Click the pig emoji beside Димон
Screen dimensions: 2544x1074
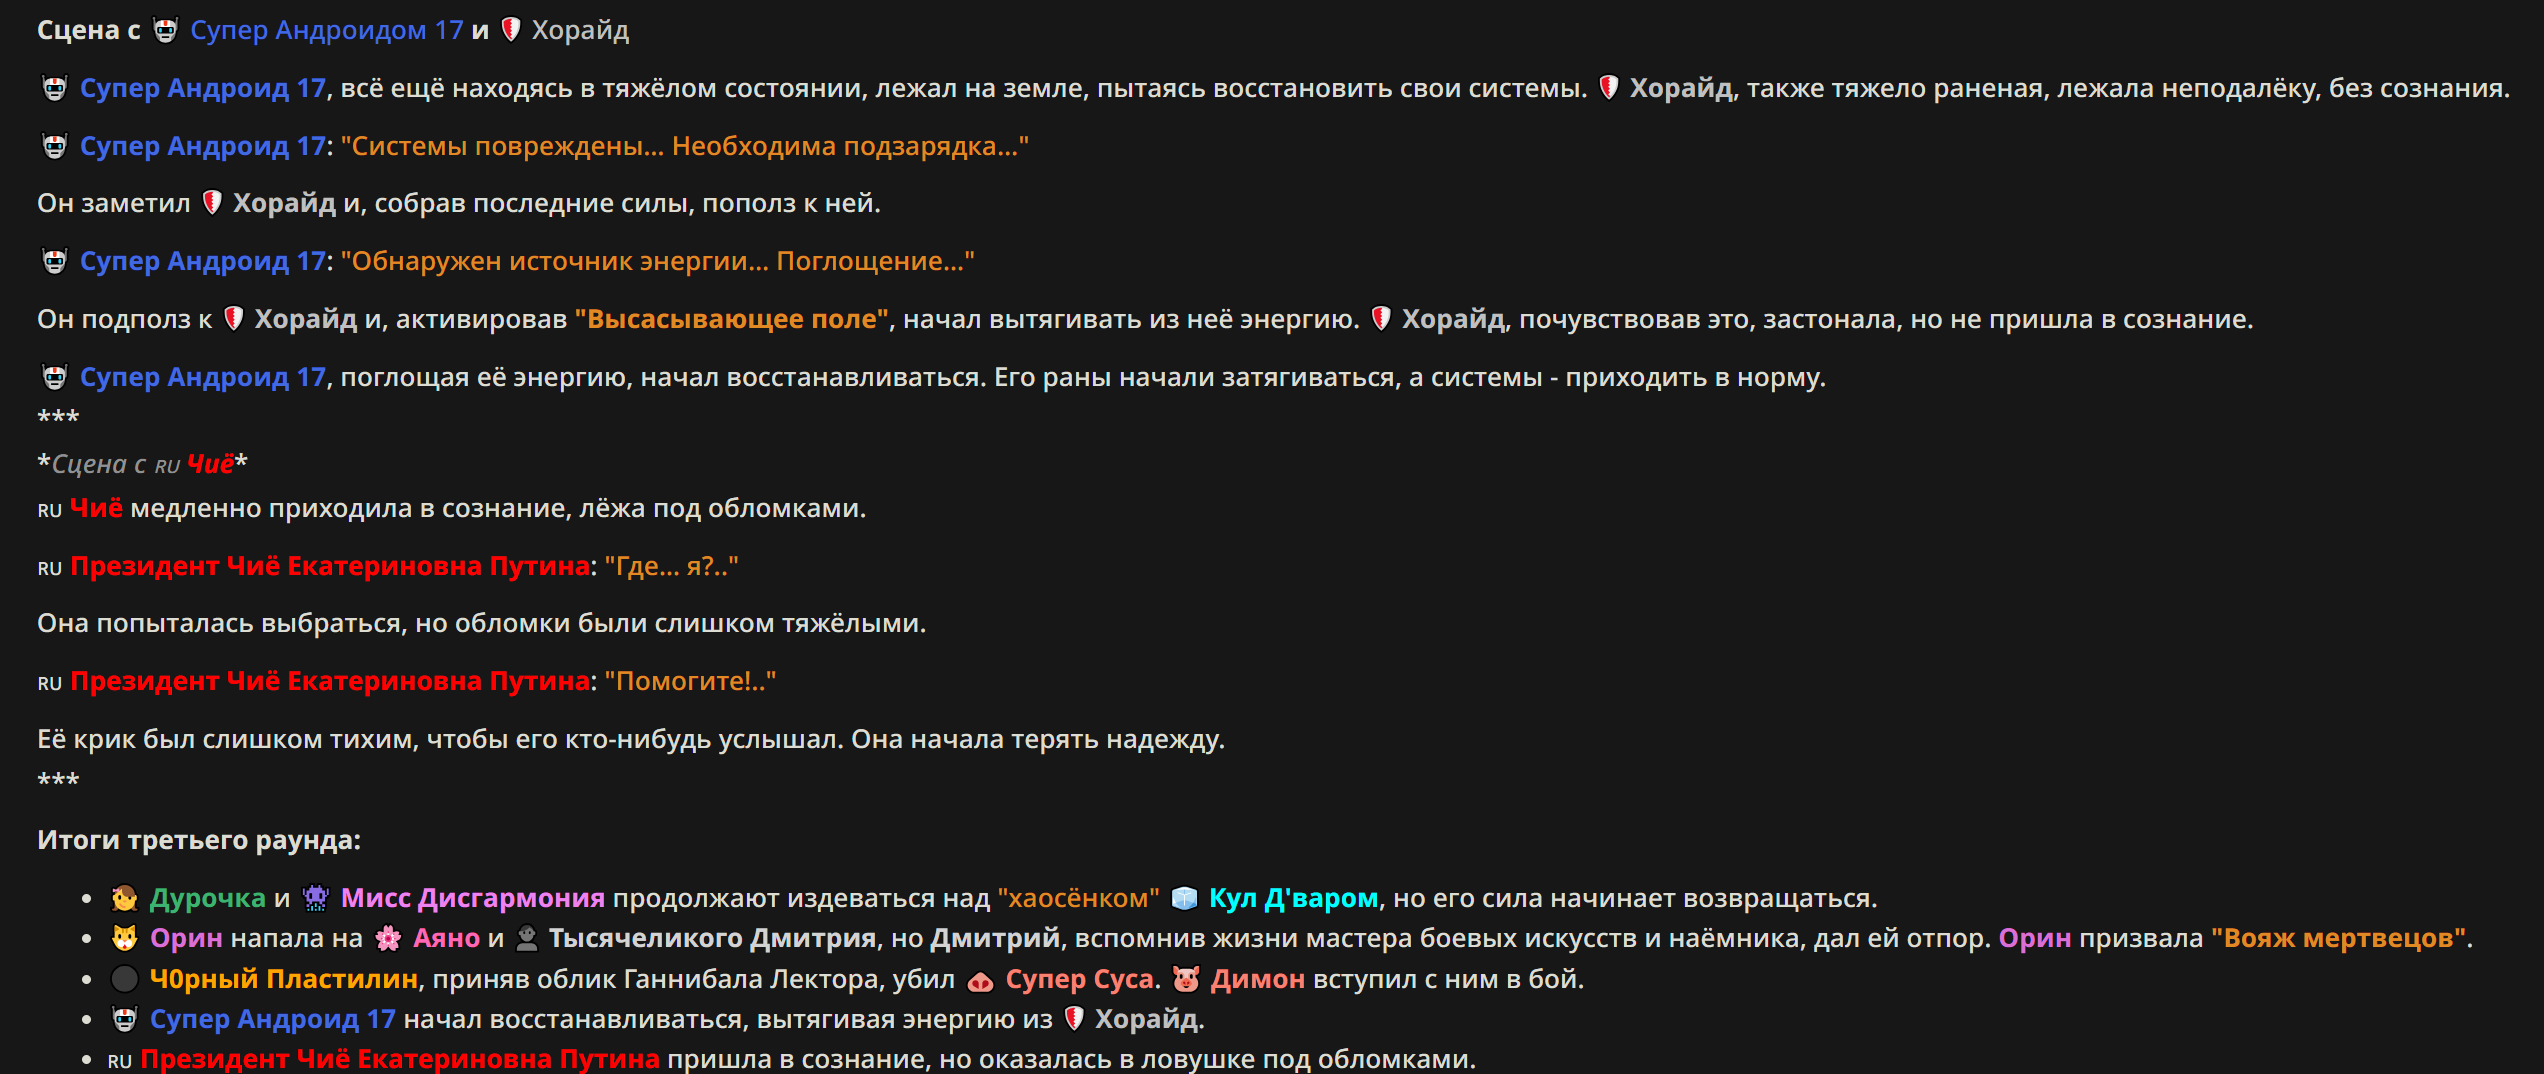tap(1186, 979)
